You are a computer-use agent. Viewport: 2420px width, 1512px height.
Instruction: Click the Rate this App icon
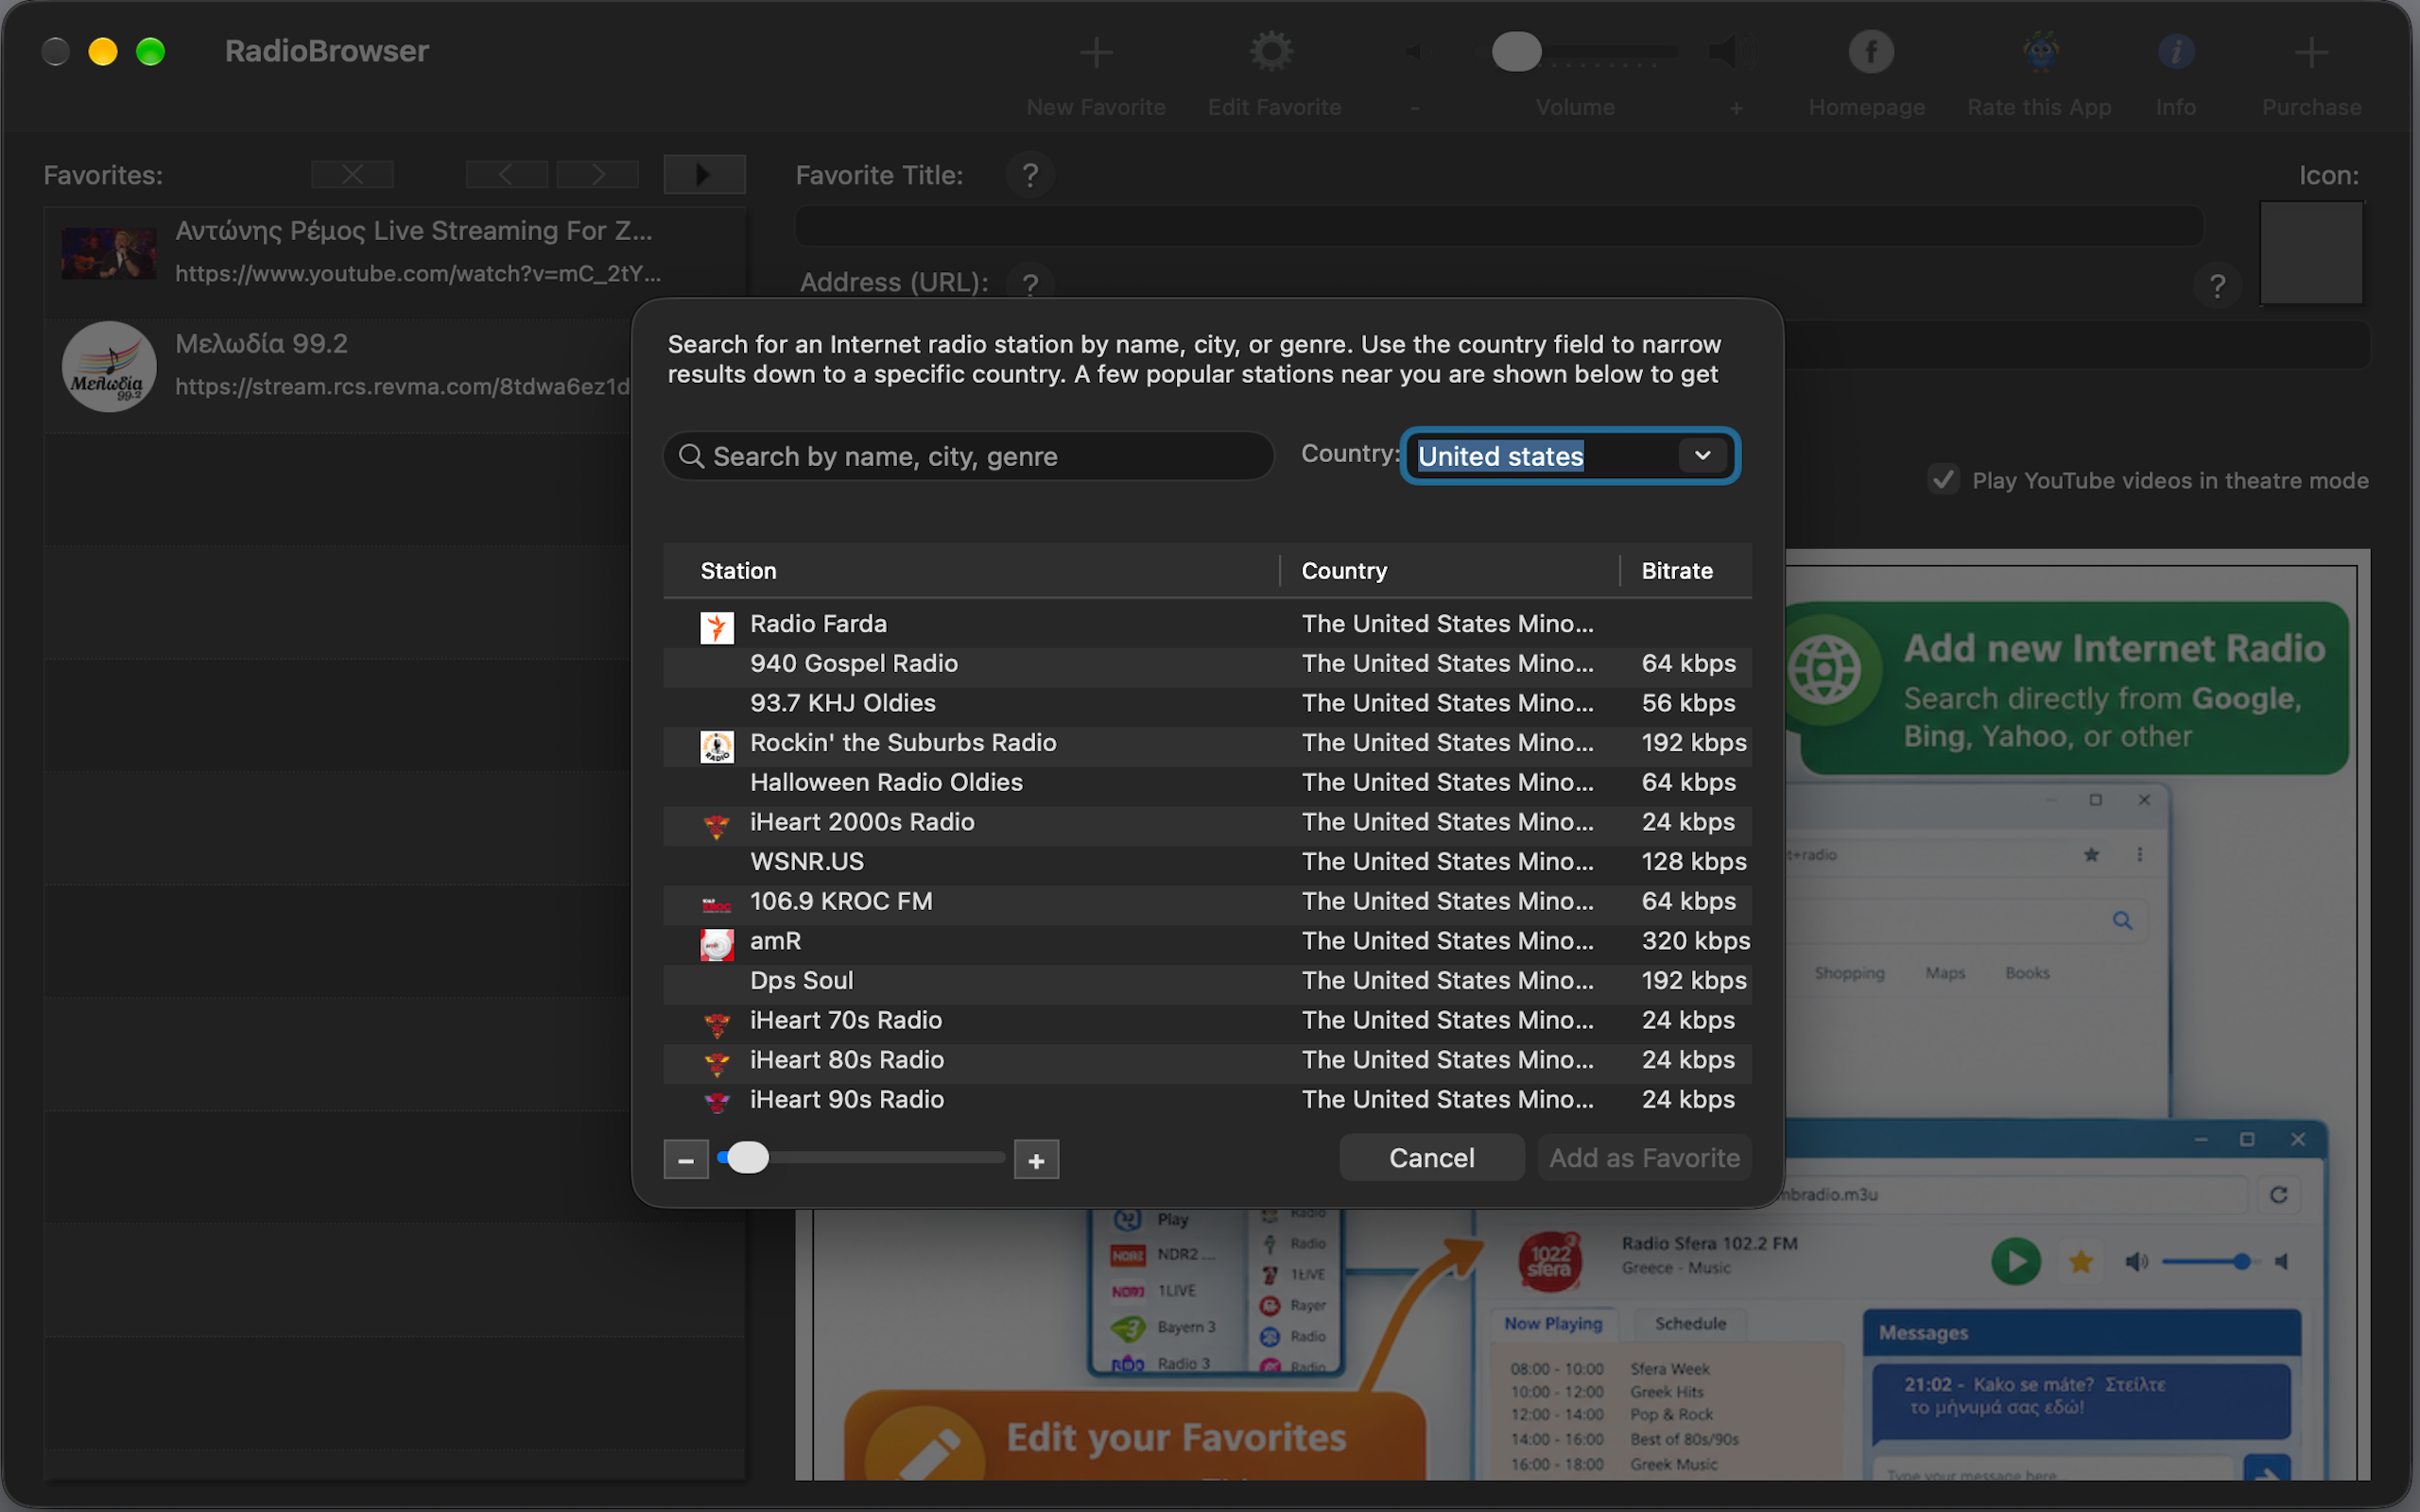tap(2040, 52)
